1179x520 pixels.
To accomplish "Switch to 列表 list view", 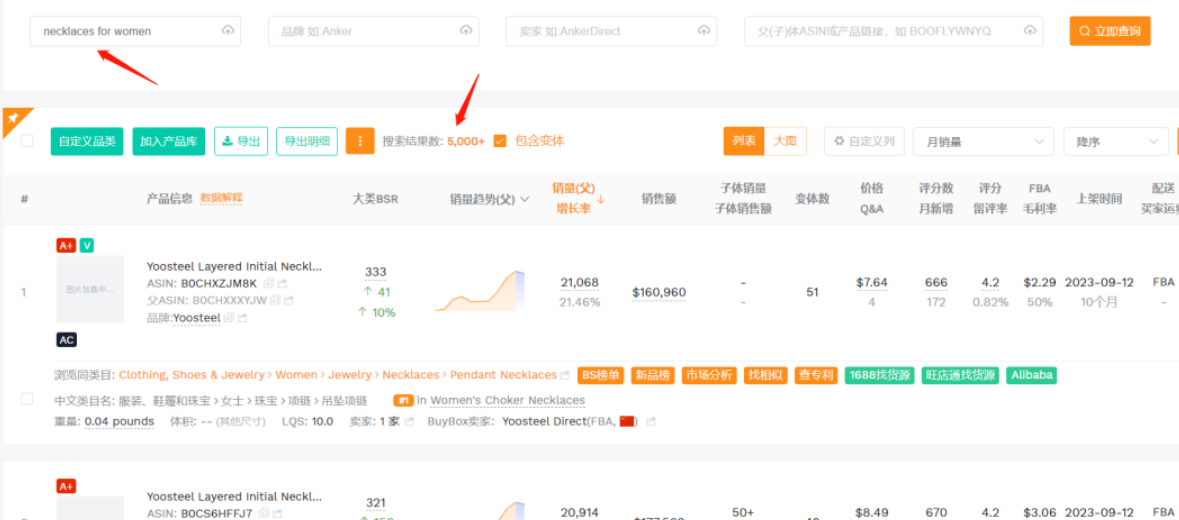I will click(744, 141).
